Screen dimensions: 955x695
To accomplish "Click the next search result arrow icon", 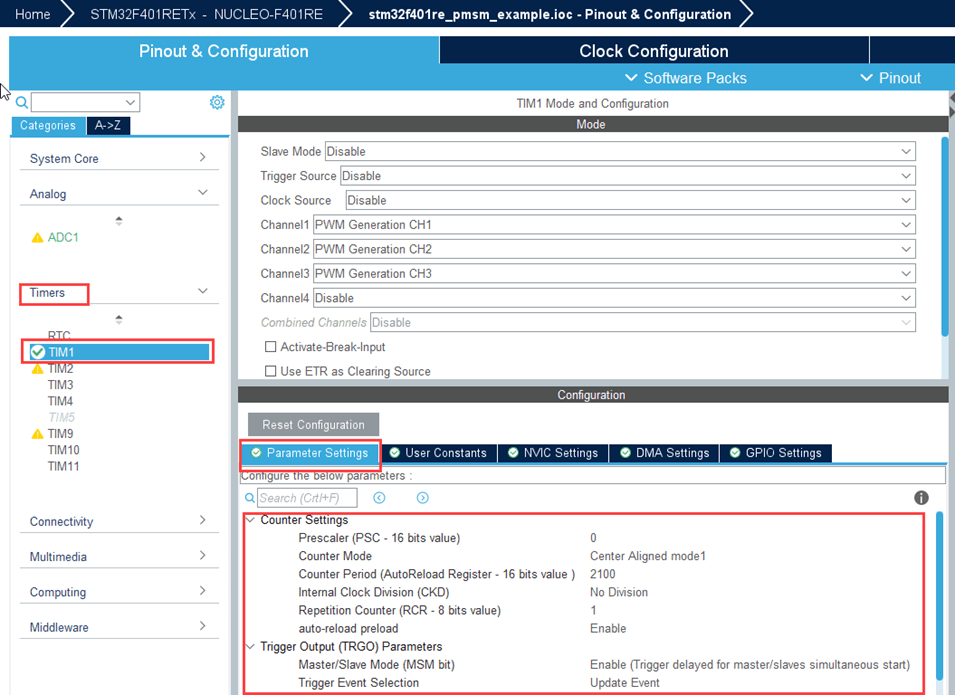I will tap(423, 498).
